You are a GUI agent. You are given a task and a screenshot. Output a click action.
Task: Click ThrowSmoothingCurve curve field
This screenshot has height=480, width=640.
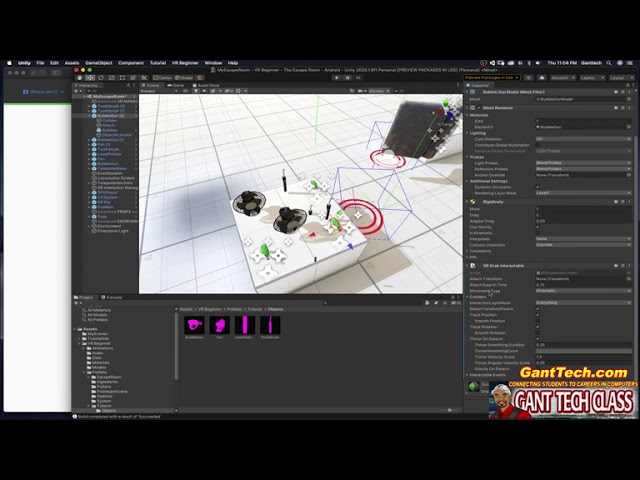point(583,351)
